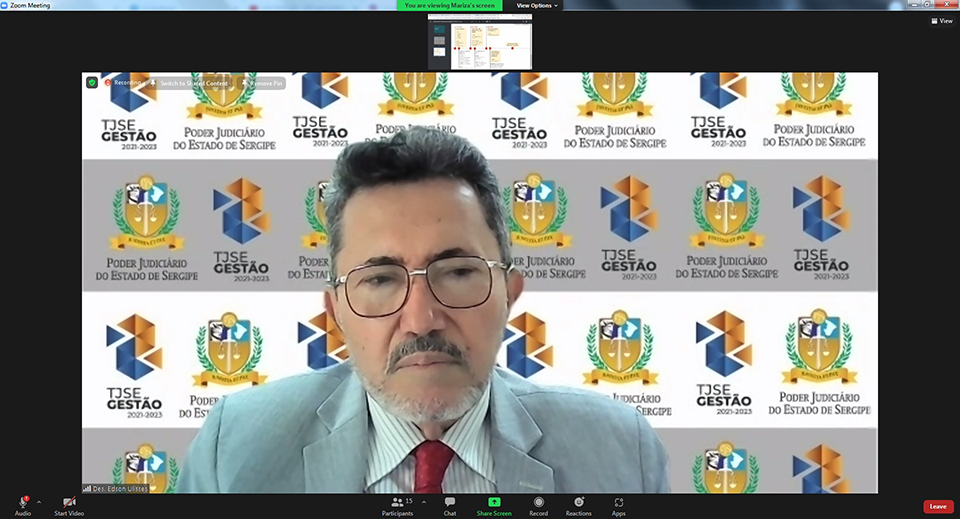Click the Recording indicator
960x519 pixels.
coord(124,83)
